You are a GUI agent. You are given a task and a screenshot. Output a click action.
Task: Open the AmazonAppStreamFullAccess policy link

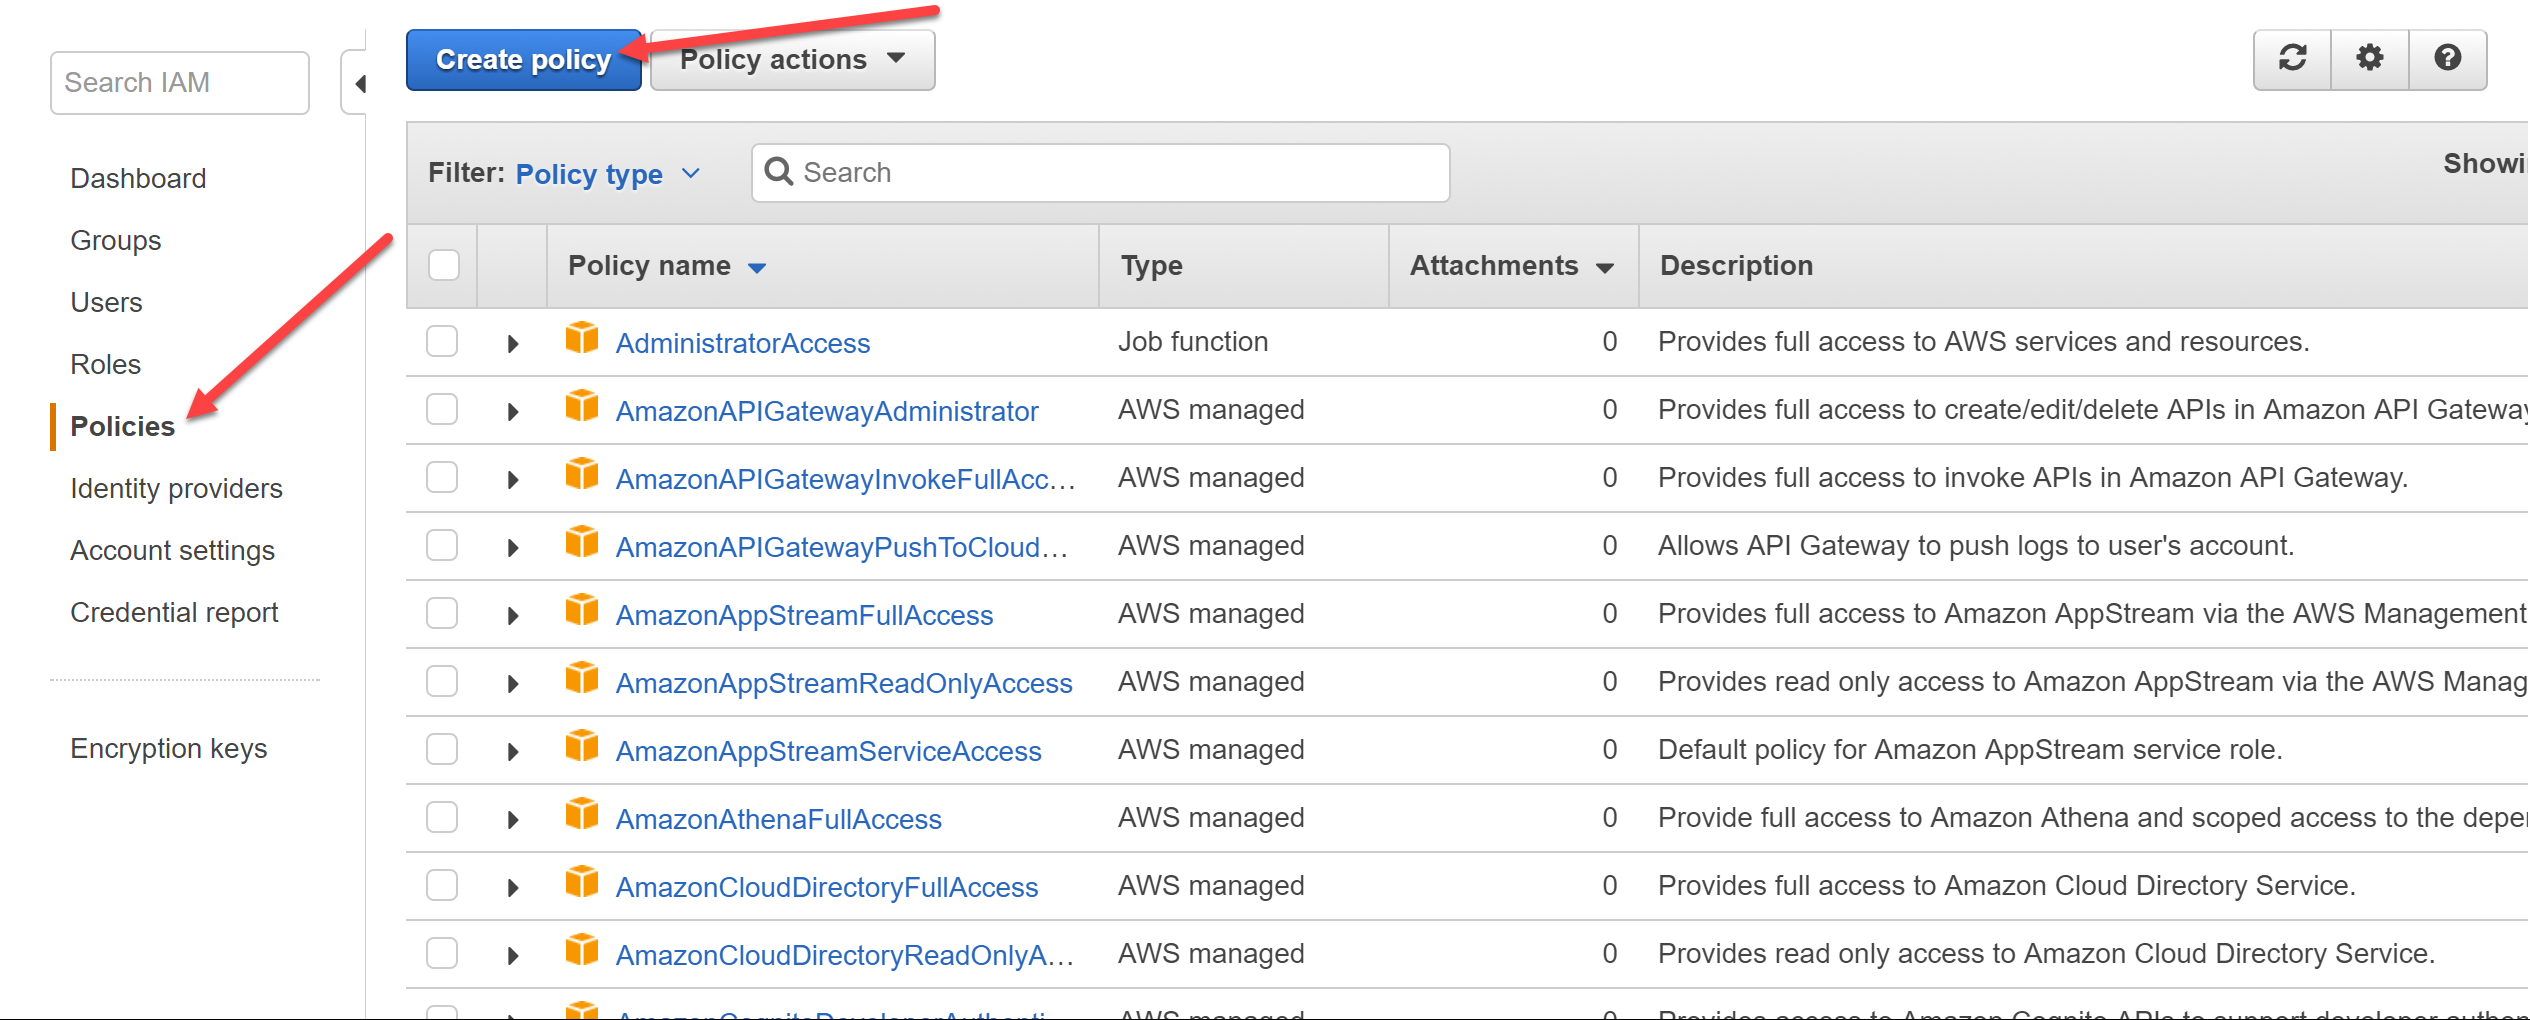804,615
